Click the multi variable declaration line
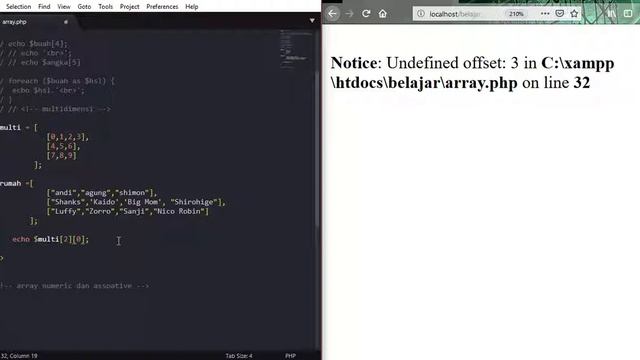 19,128
